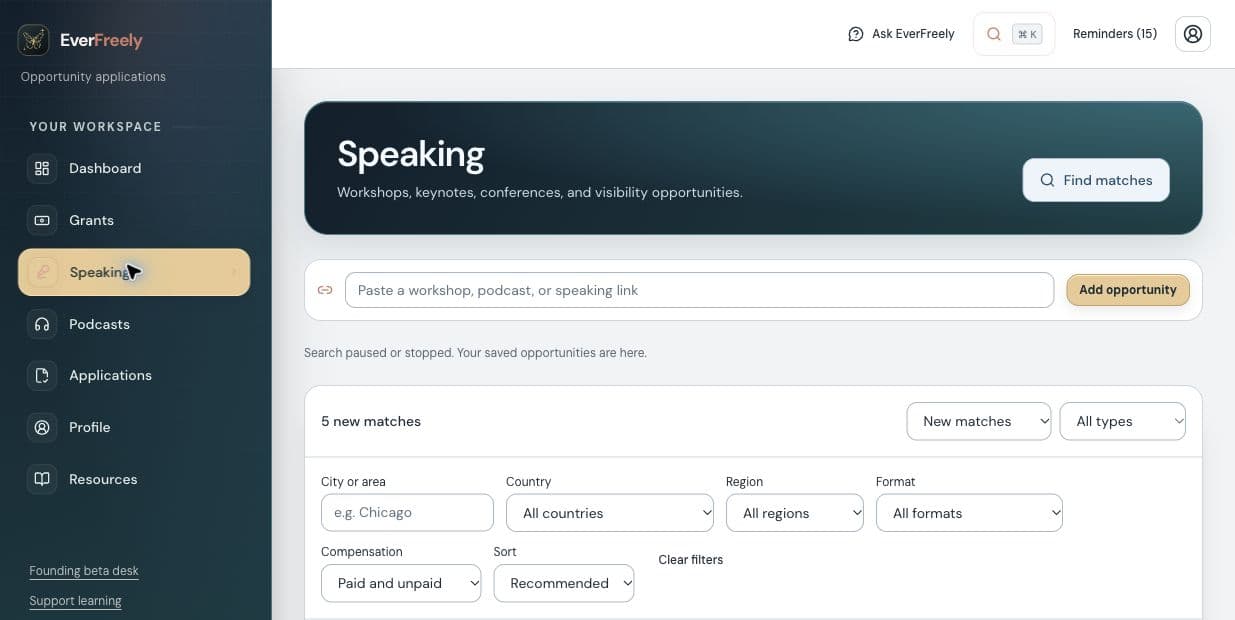Click the '5 new matches' text
This screenshot has height=620, width=1235.
(x=371, y=421)
